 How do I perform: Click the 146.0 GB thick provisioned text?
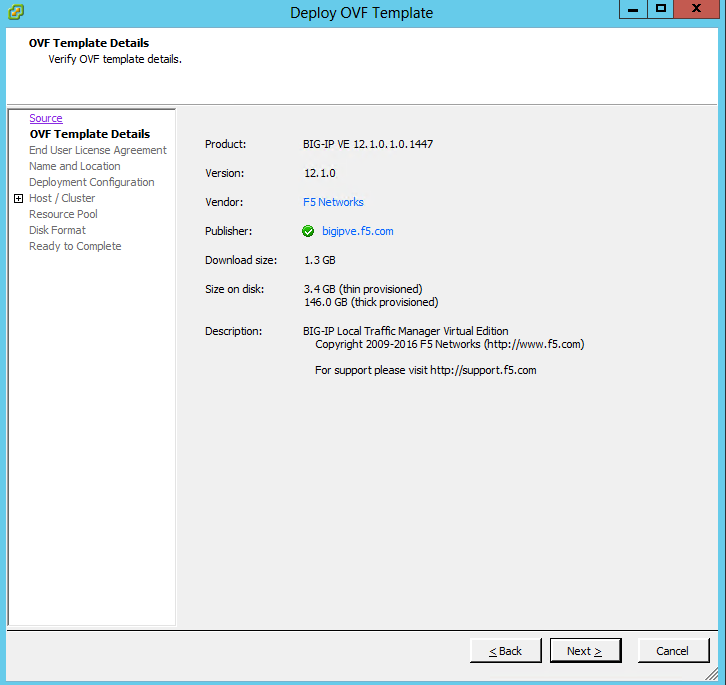371,302
